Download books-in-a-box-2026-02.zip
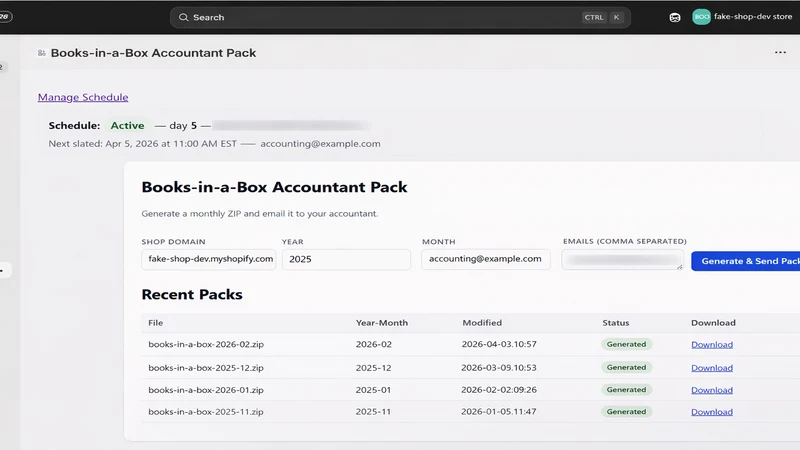800x450 pixels. tap(712, 344)
